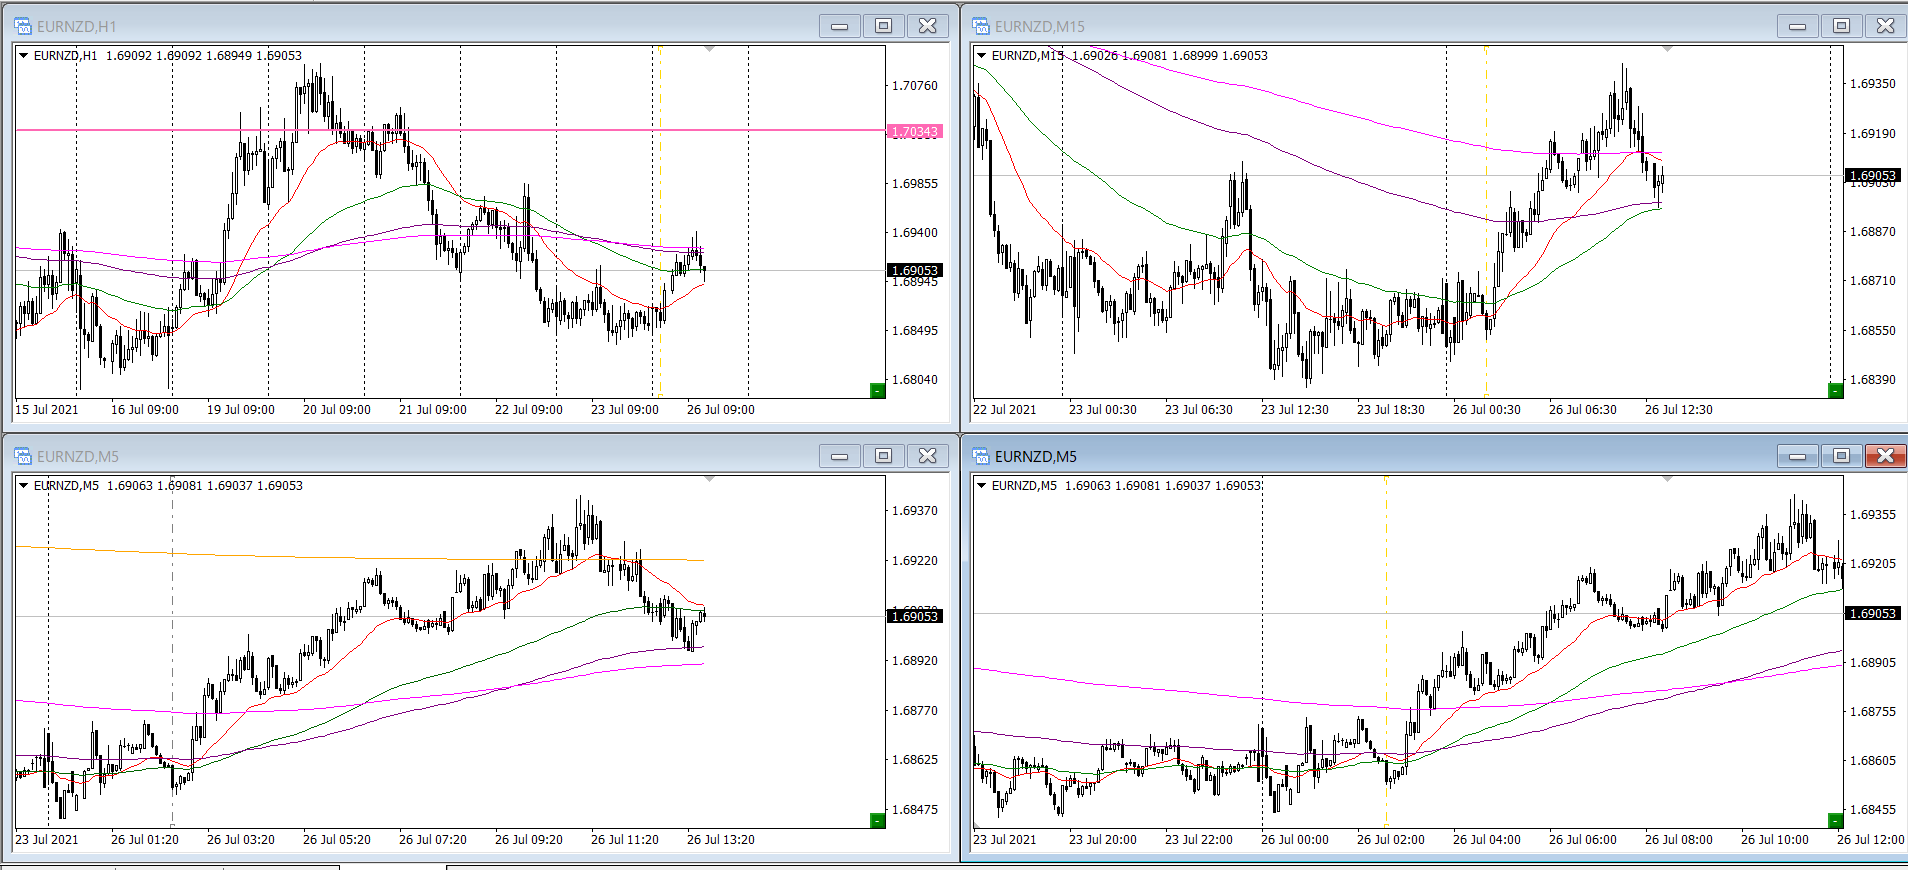Image resolution: width=1908 pixels, height=870 pixels.
Task: Maximize the EURNZD,H1 chart window
Action: pos(884,26)
